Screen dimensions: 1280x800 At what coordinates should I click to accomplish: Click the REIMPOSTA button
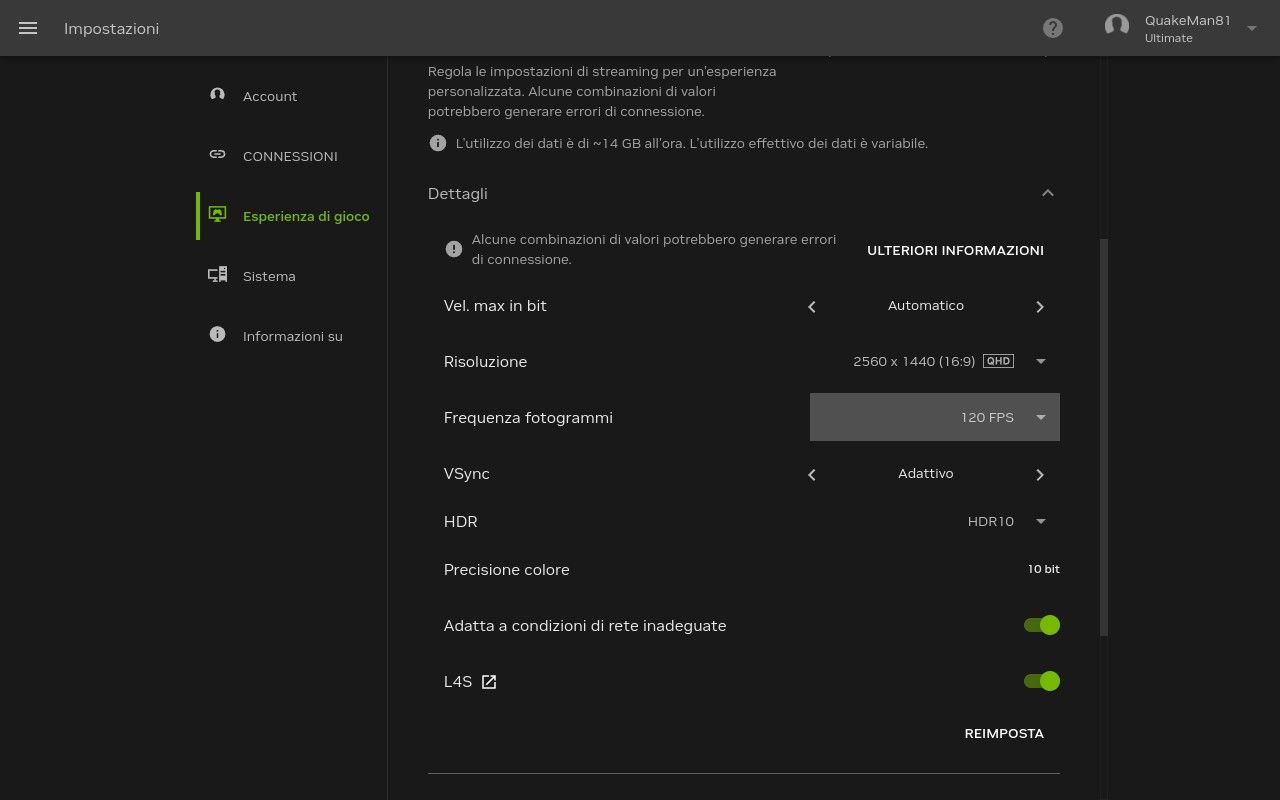[1004, 733]
